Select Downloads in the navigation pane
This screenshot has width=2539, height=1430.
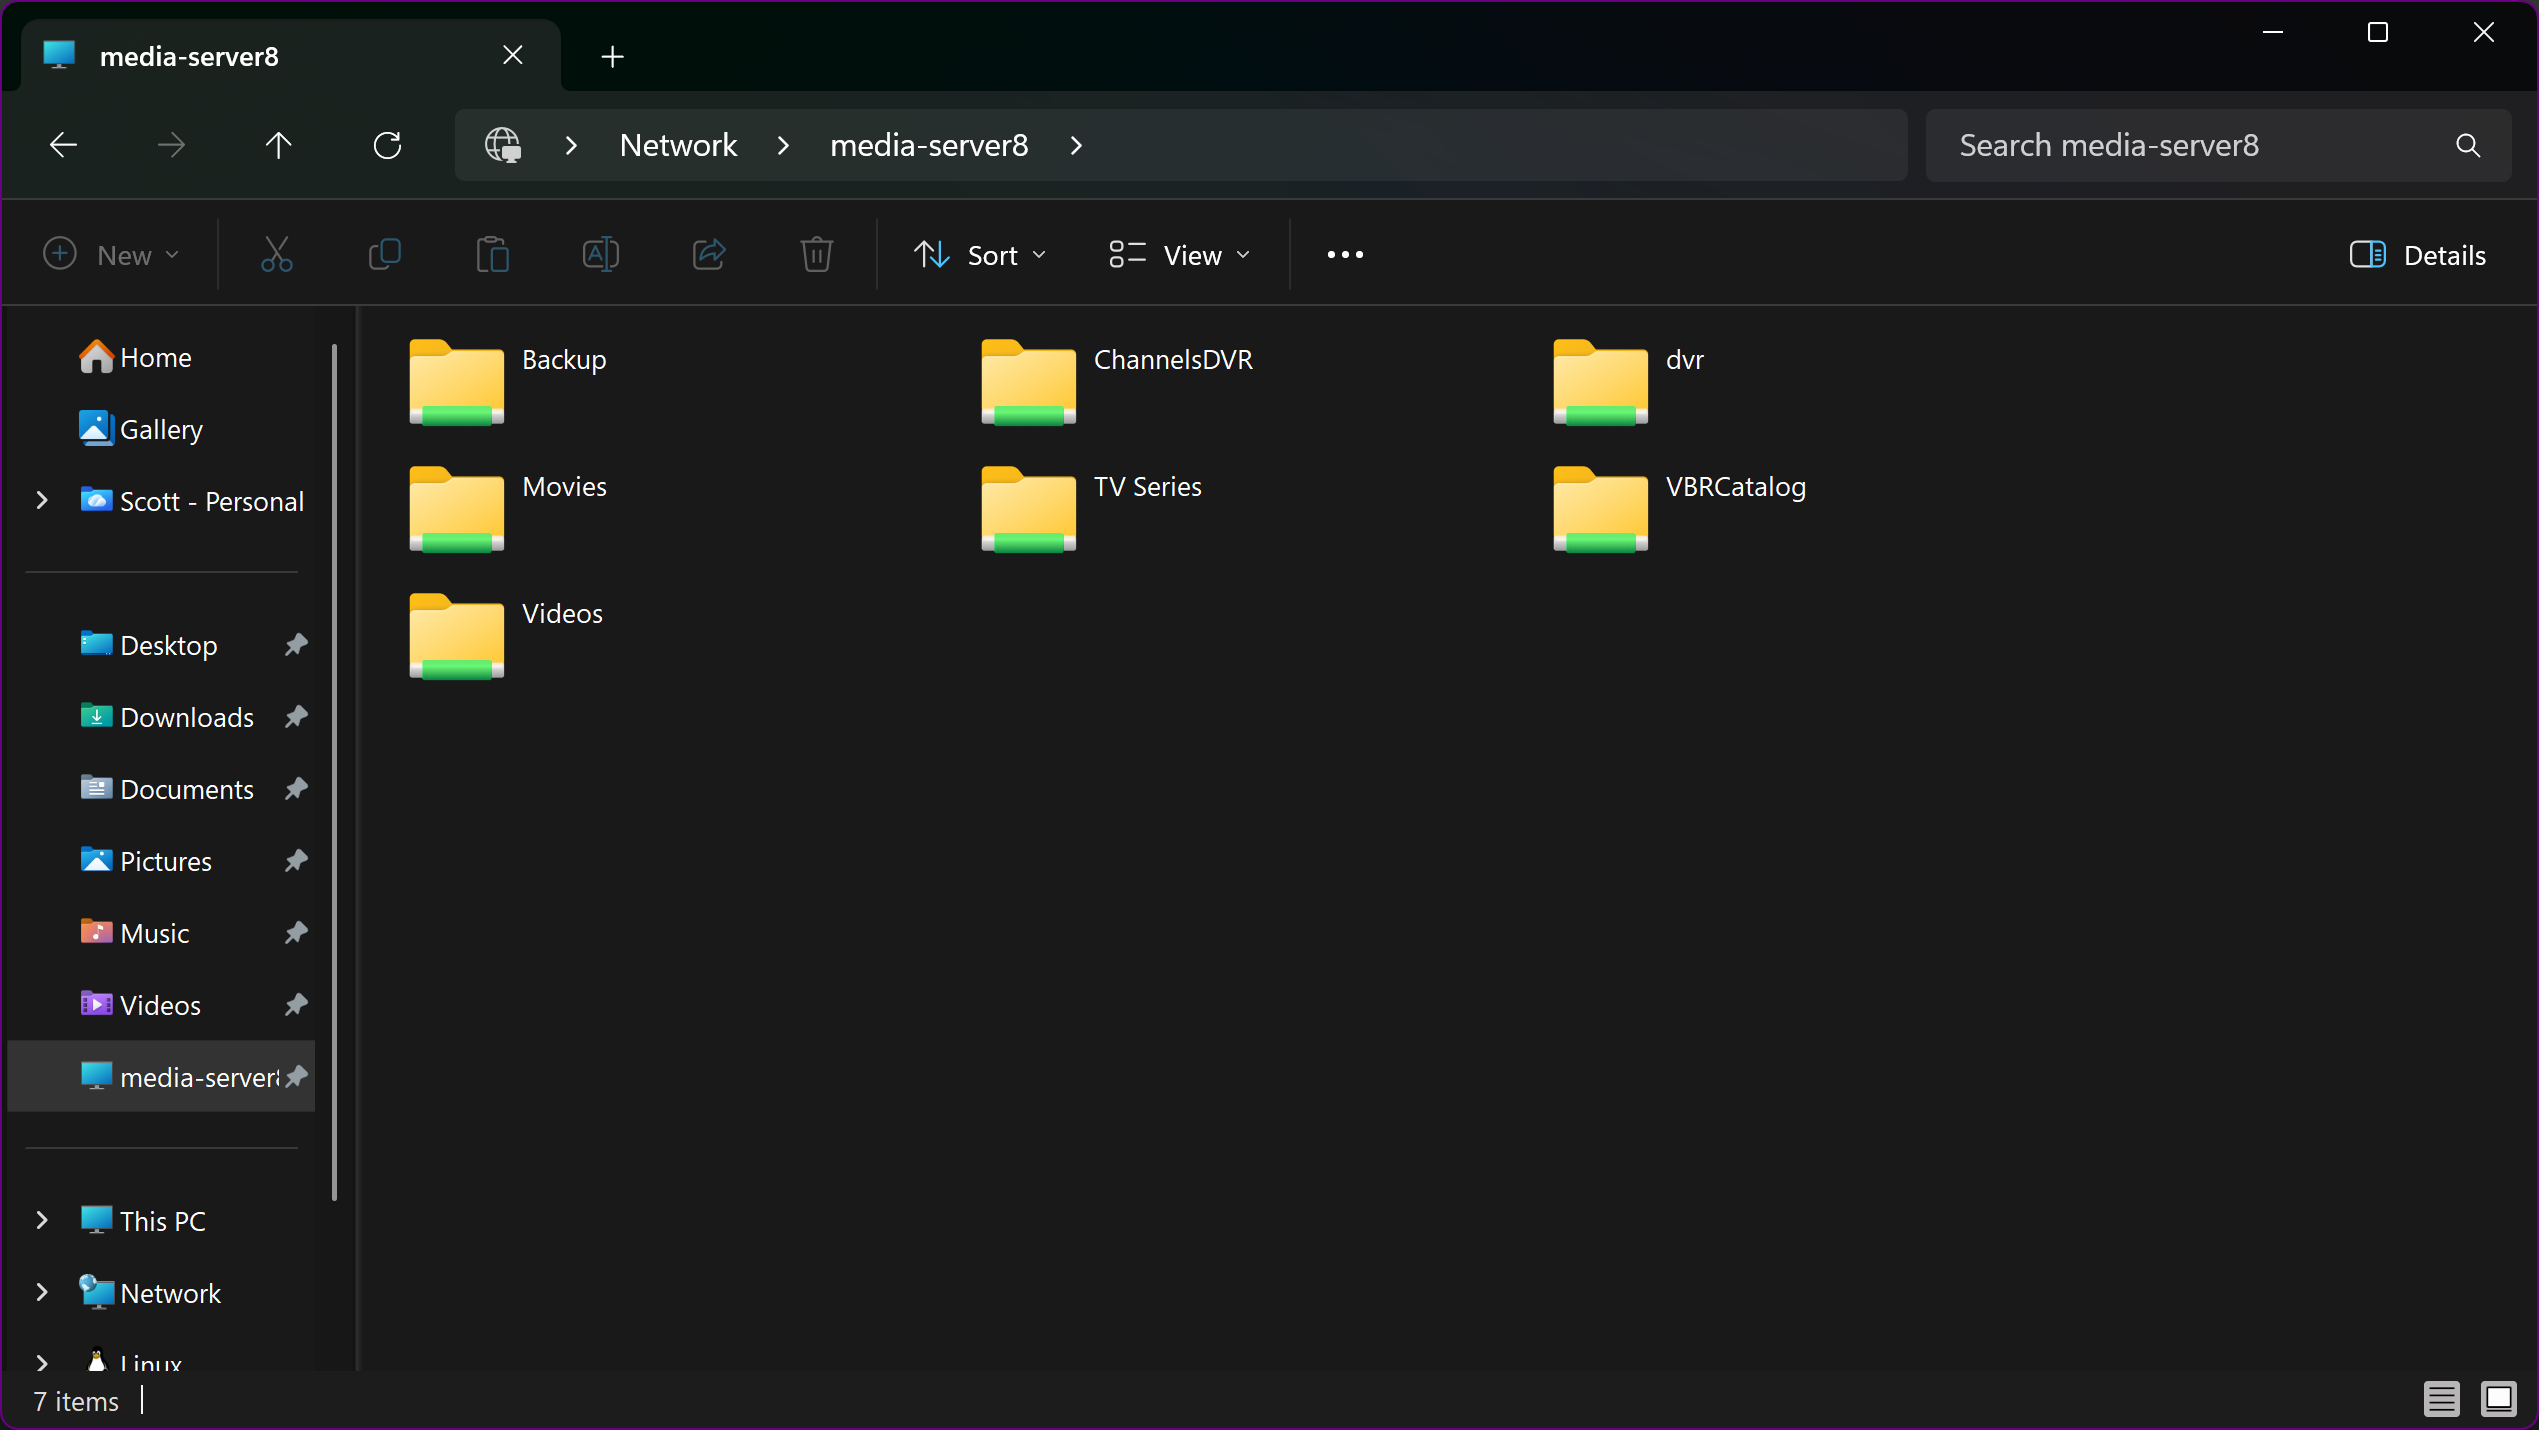tap(186, 717)
